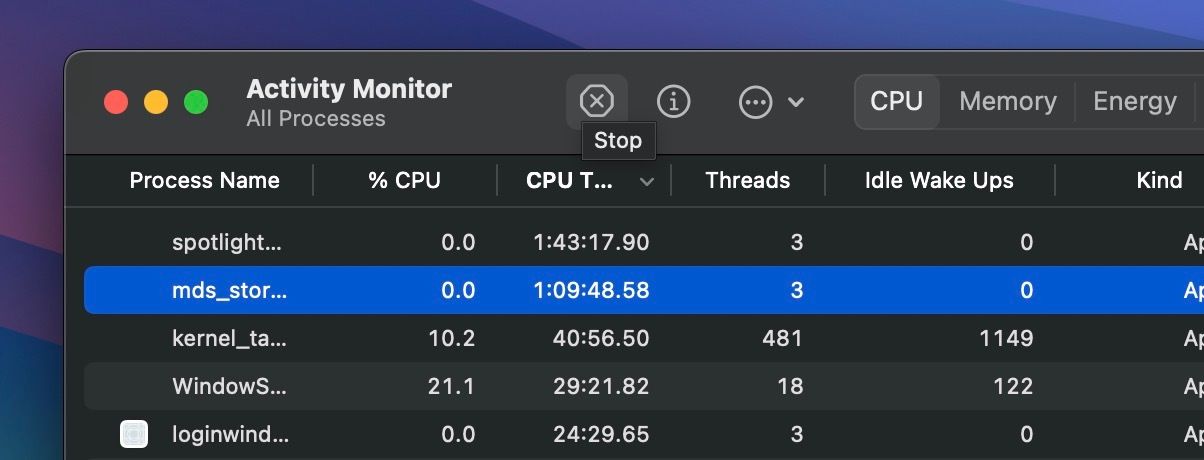Open the process Info inspector icon
The height and width of the screenshot is (460, 1204).
pos(673,101)
